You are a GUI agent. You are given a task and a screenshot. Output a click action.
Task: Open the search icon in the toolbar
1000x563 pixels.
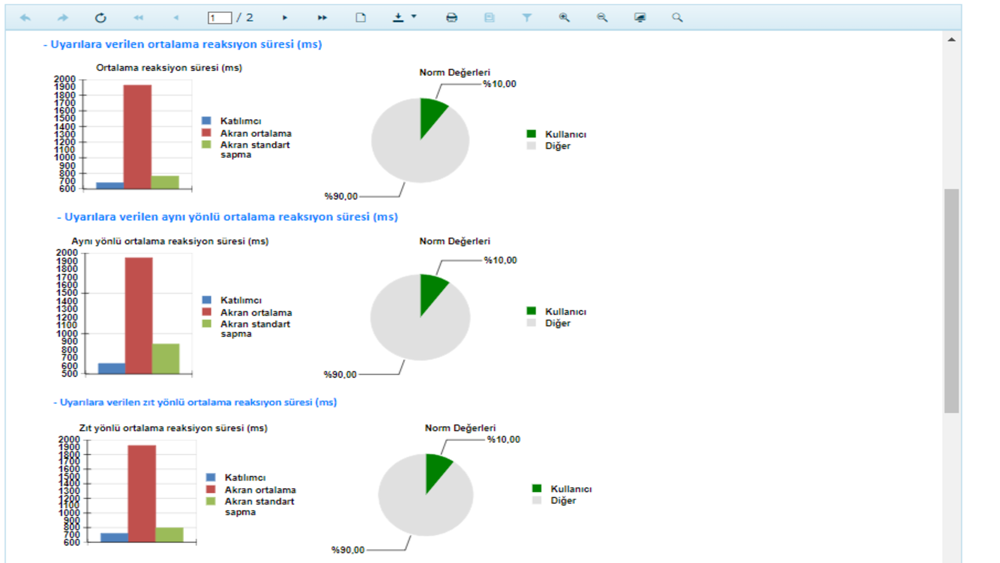[677, 18]
